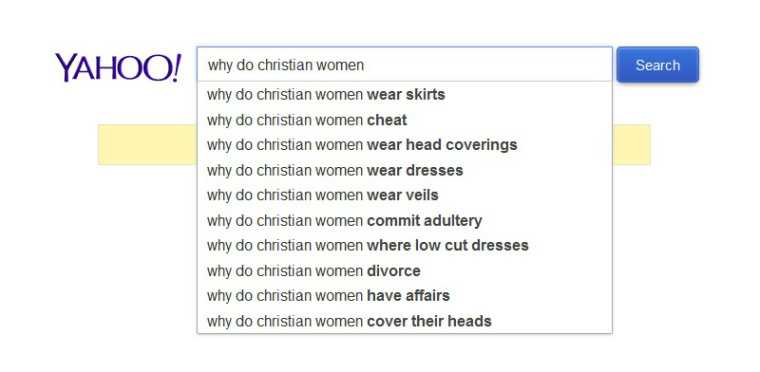
Task: Click the exclamation mark of the Yahoo logo
Action: point(176,67)
